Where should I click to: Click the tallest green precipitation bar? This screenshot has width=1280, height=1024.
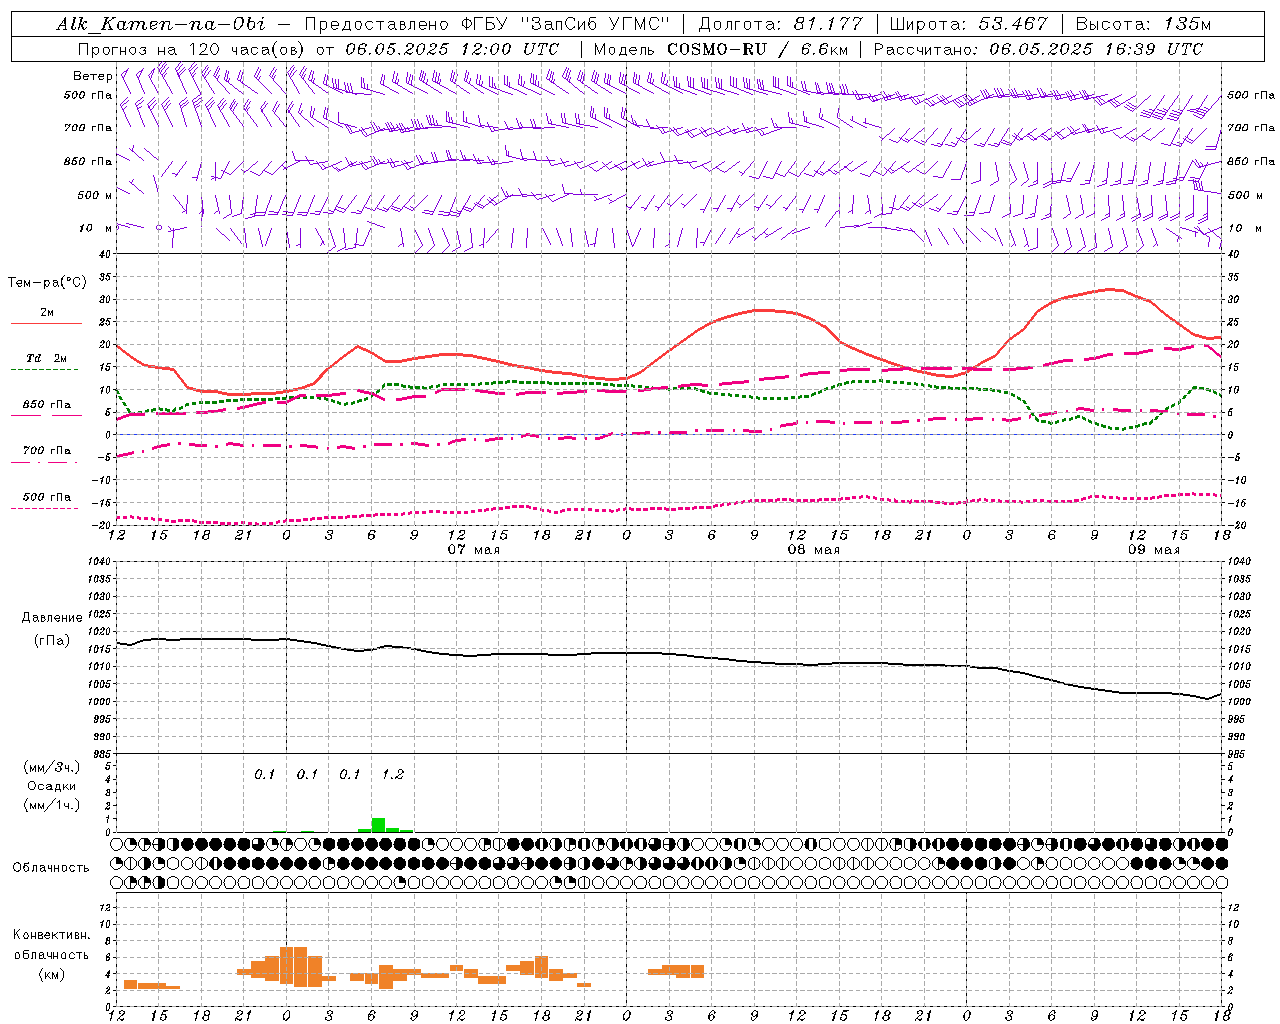pyautogui.click(x=378, y=825)
